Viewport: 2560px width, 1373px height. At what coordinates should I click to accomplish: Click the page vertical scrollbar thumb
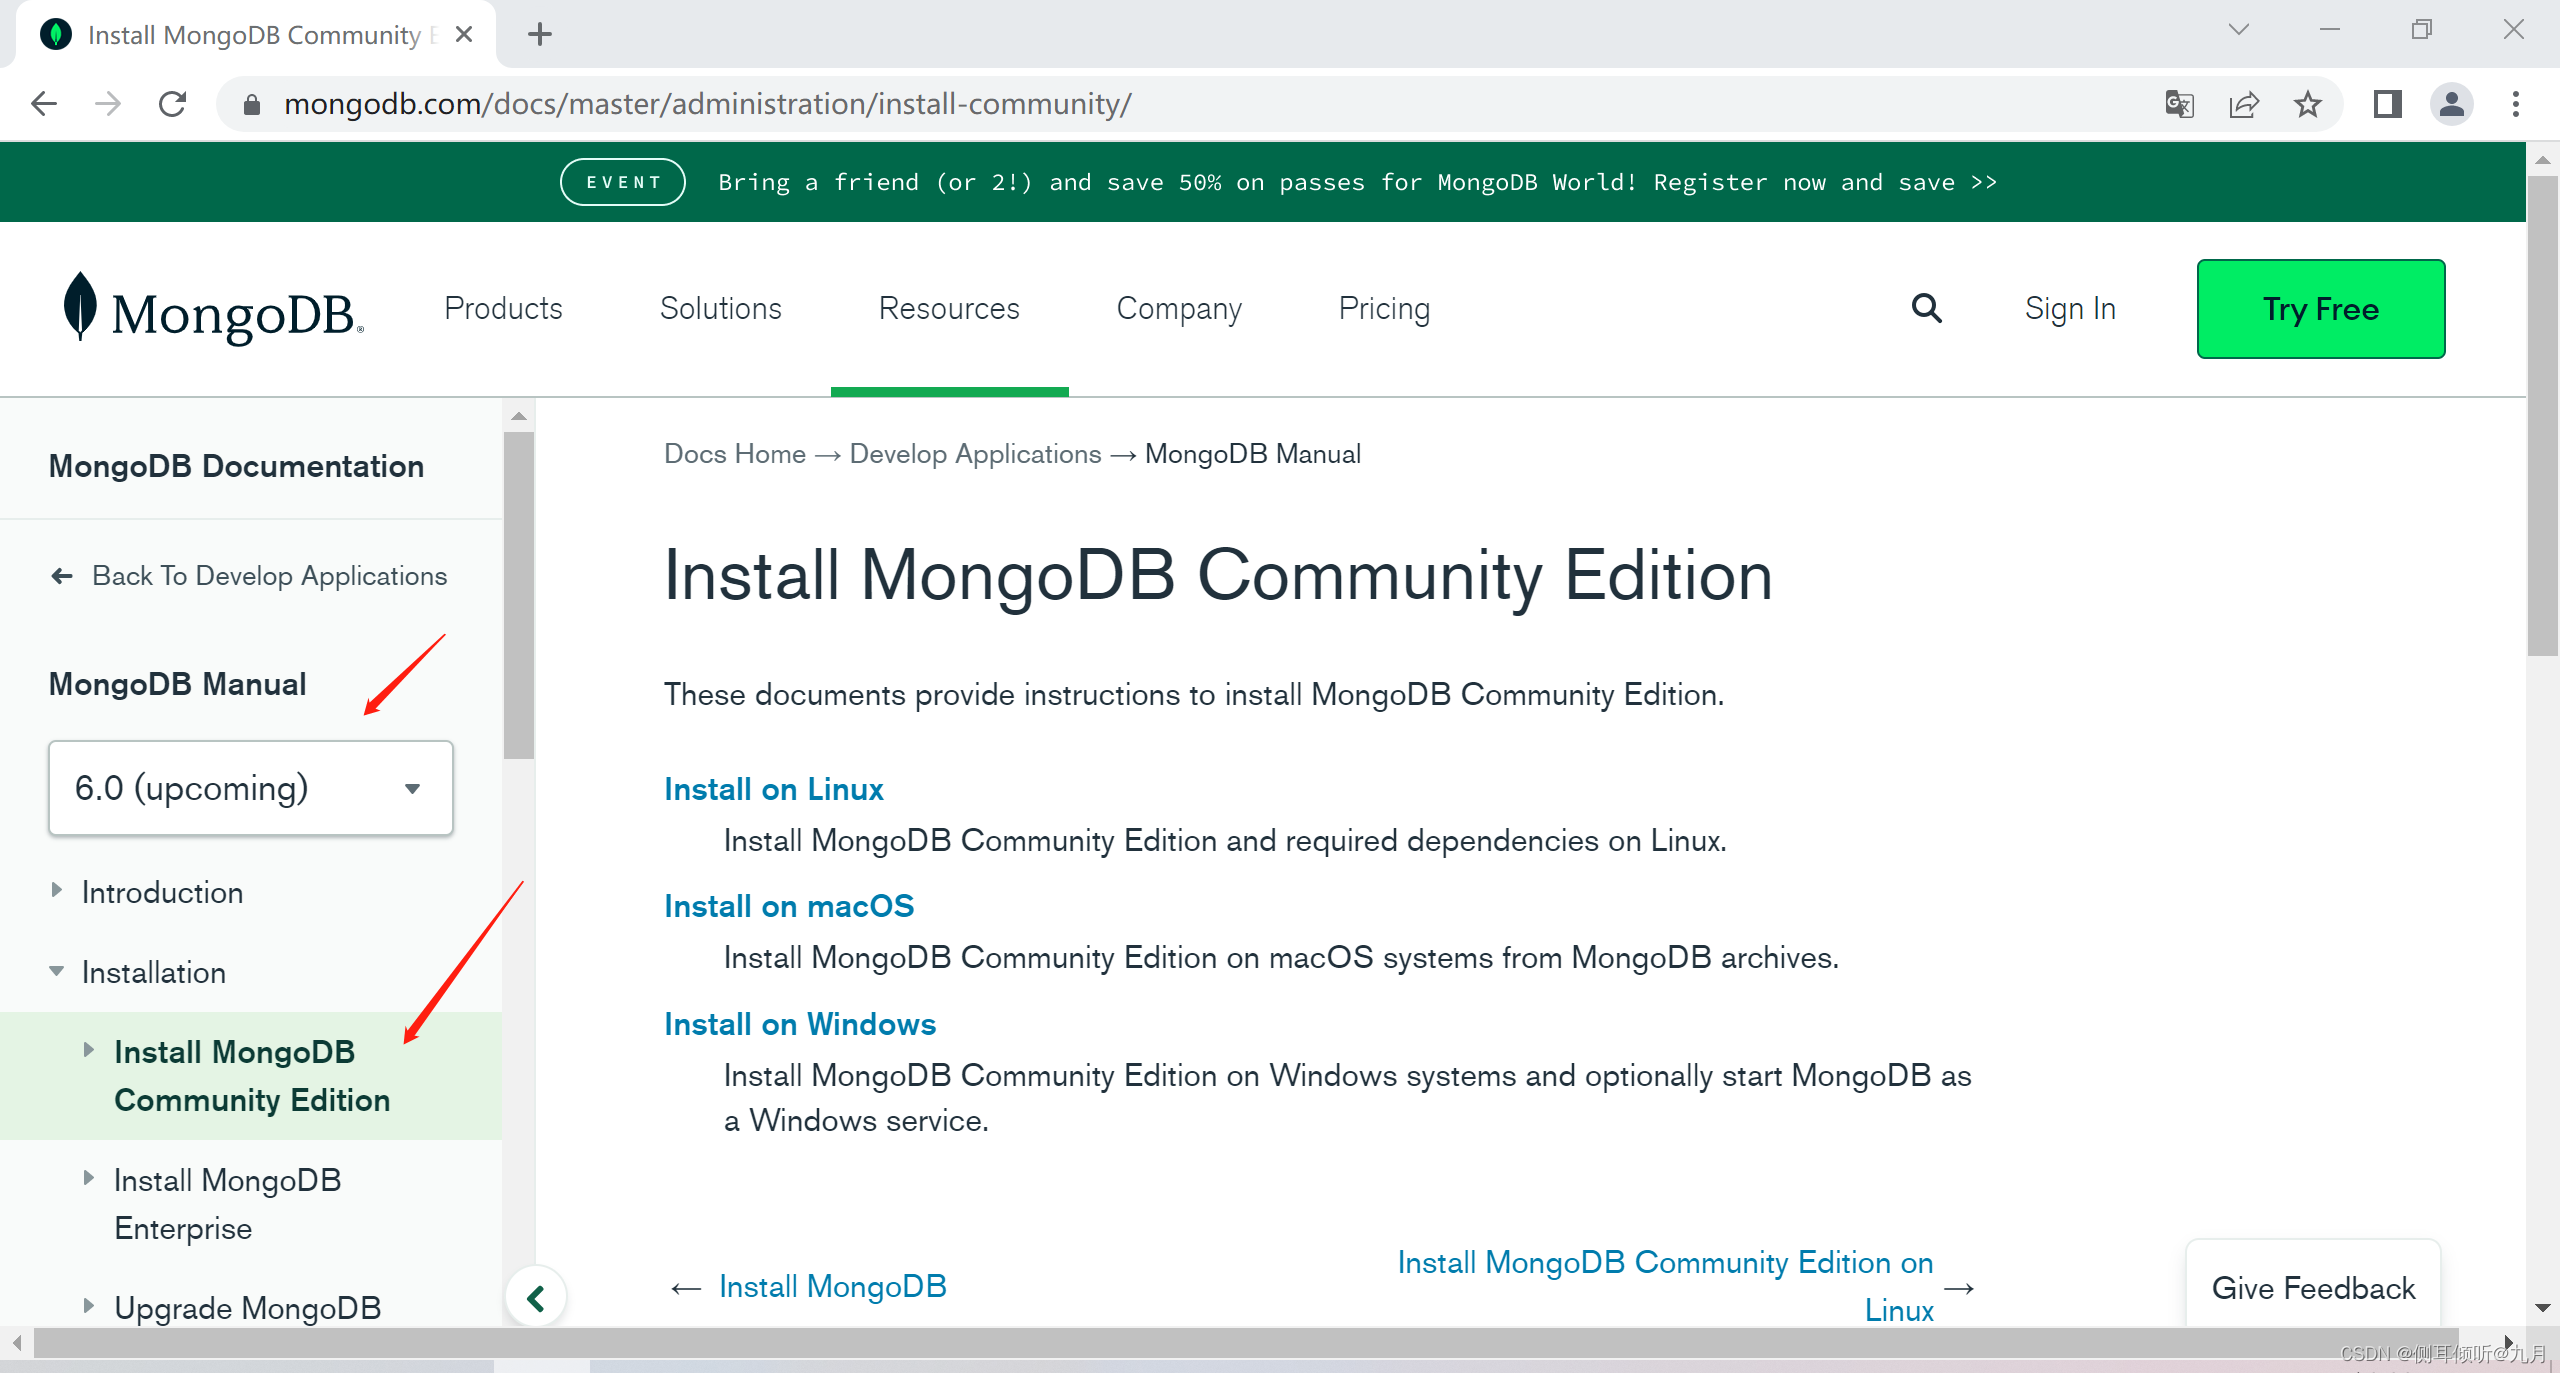[x=2542, y=415]
